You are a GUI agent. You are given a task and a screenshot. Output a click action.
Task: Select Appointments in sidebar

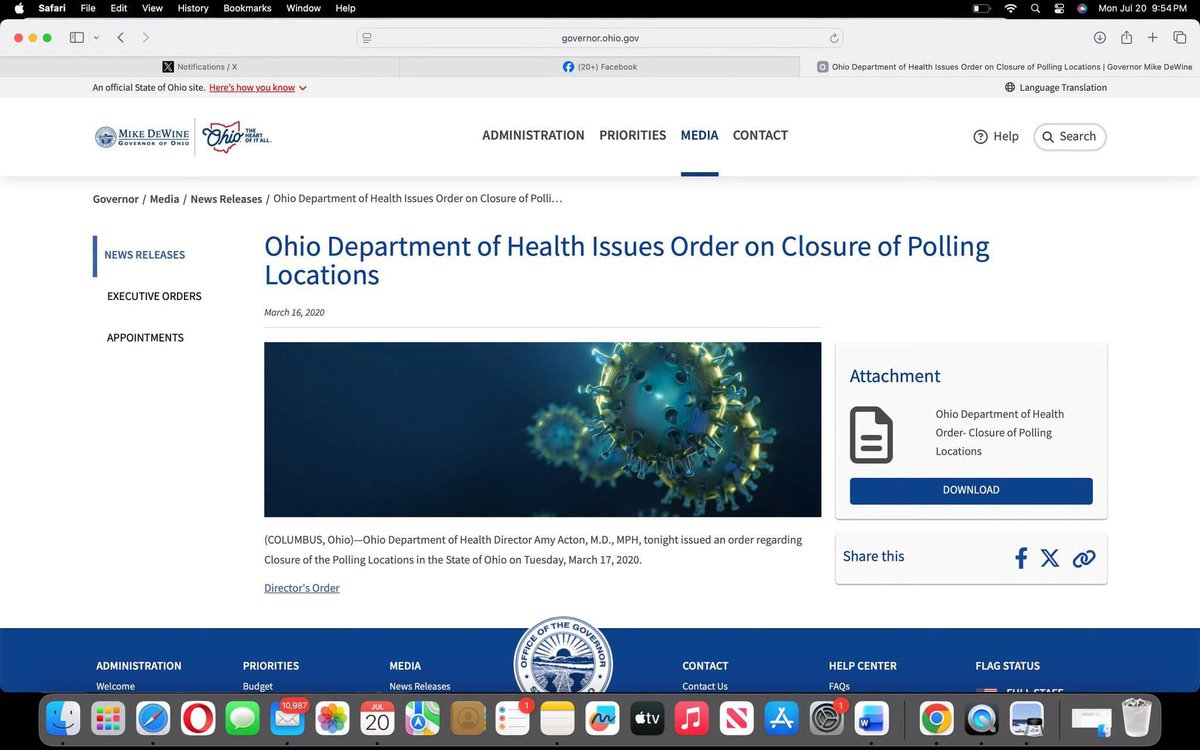[x=145, y=338]
